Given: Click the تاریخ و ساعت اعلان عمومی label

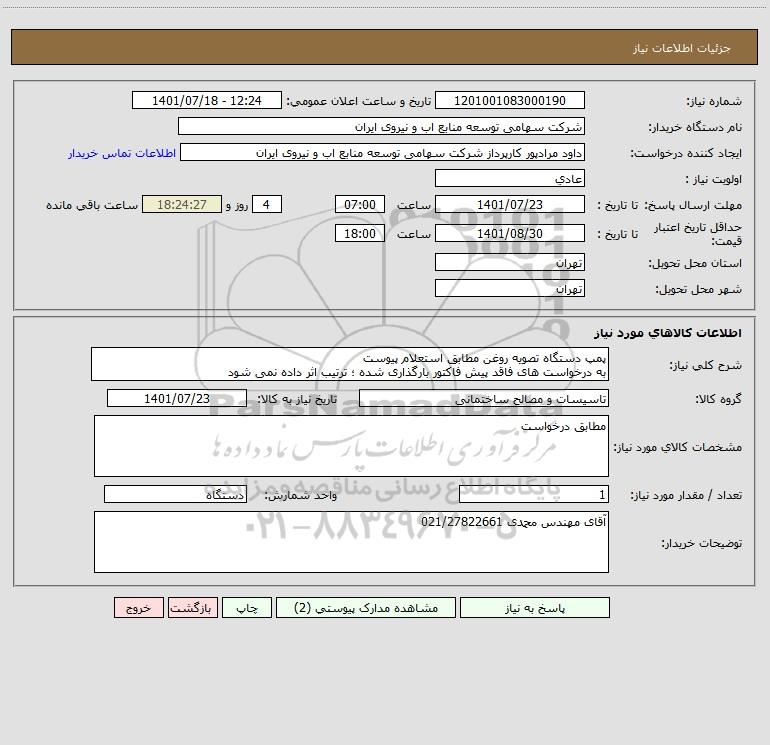Looking at the screenshot, I should pos(359,101).
